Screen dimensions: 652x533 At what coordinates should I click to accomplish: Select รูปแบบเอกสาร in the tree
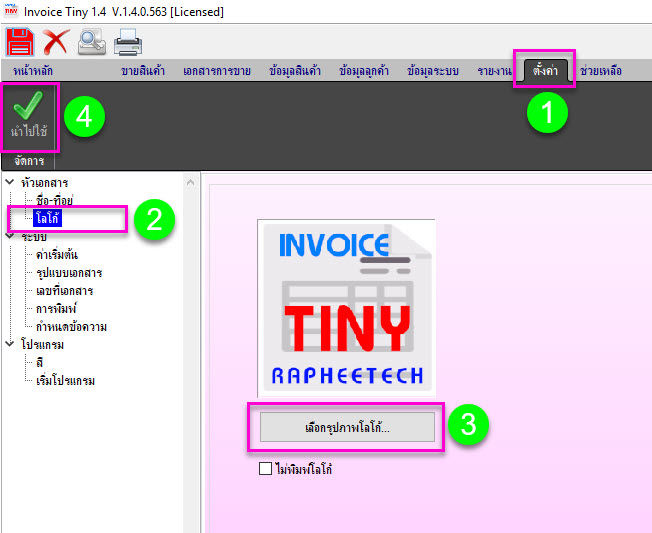point(69,273)
